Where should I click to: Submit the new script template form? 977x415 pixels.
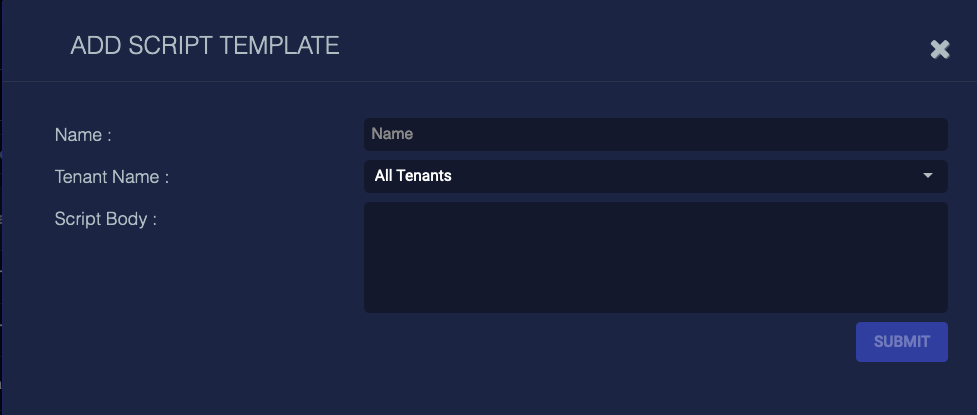tap(901, 342)
